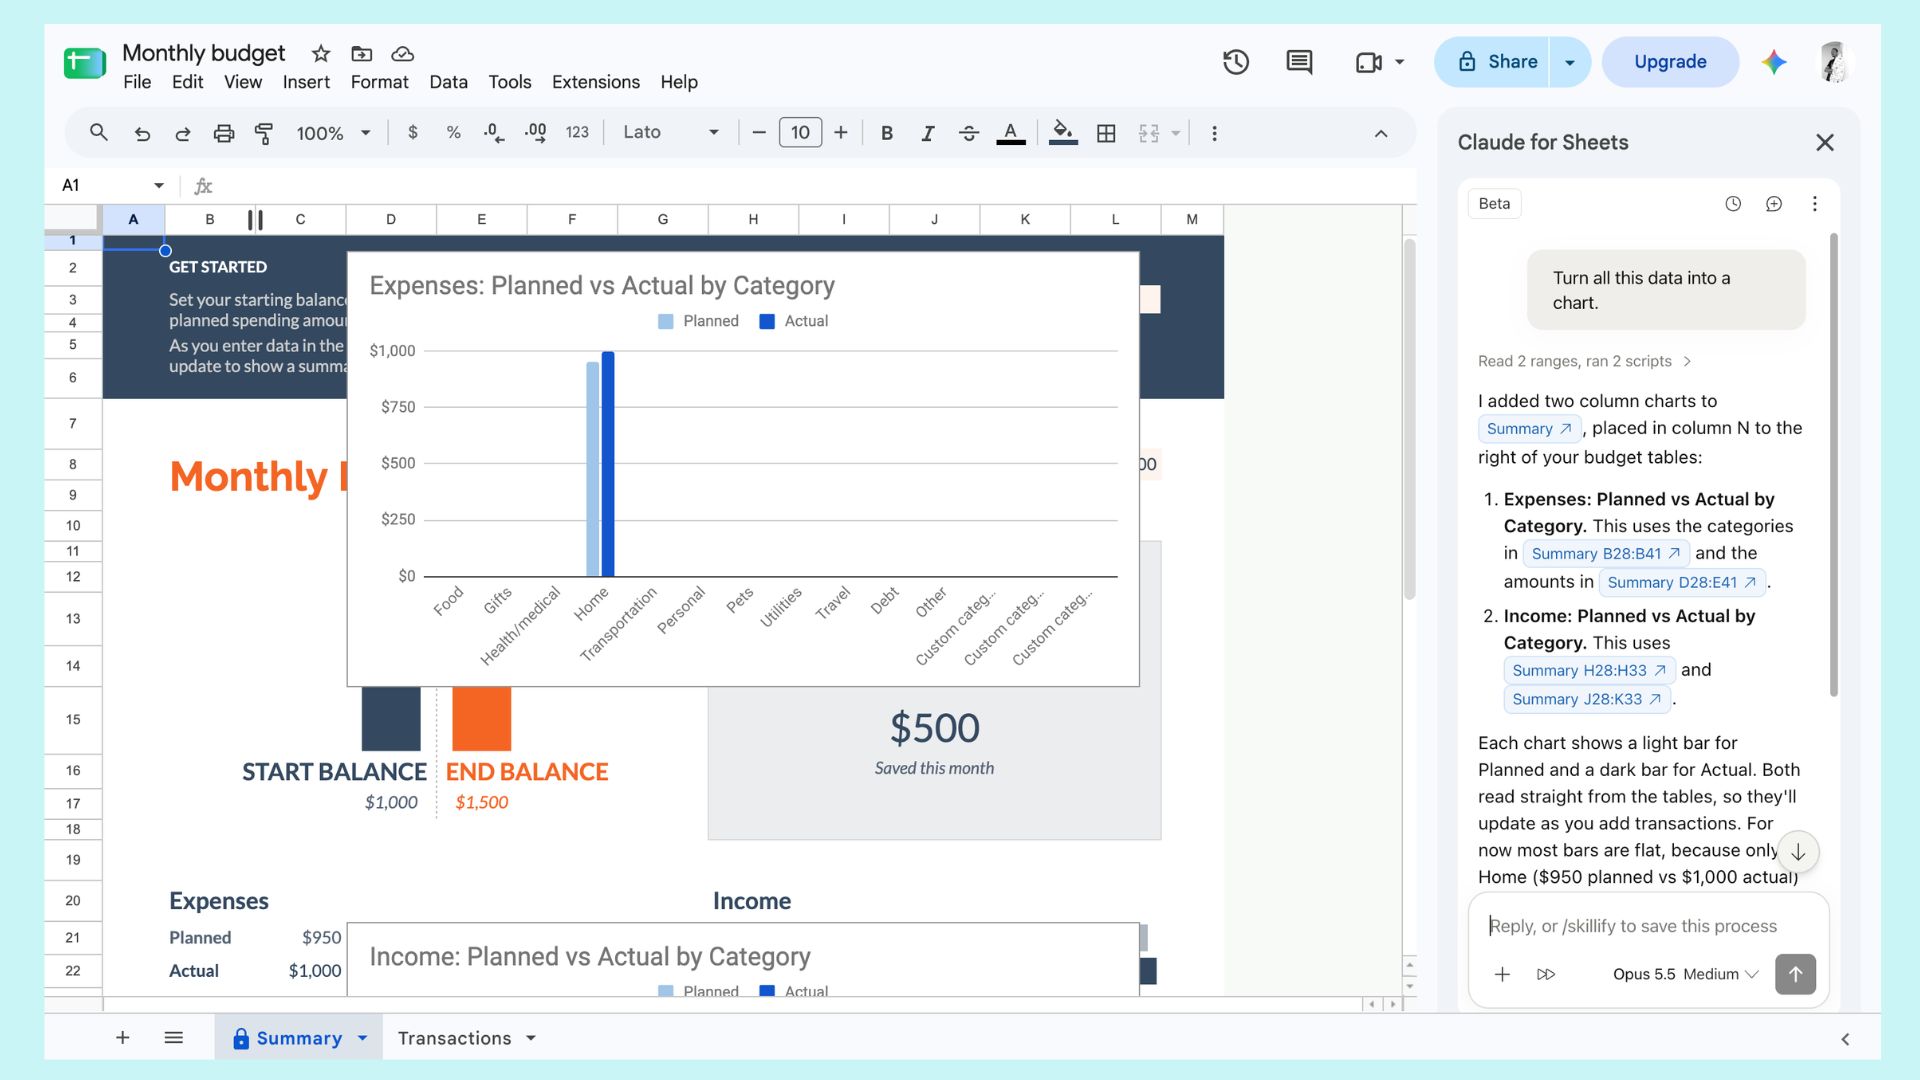1920x1080 pixels.
Task: Expand the Summary sheet tab menu
Action: 362,1038
